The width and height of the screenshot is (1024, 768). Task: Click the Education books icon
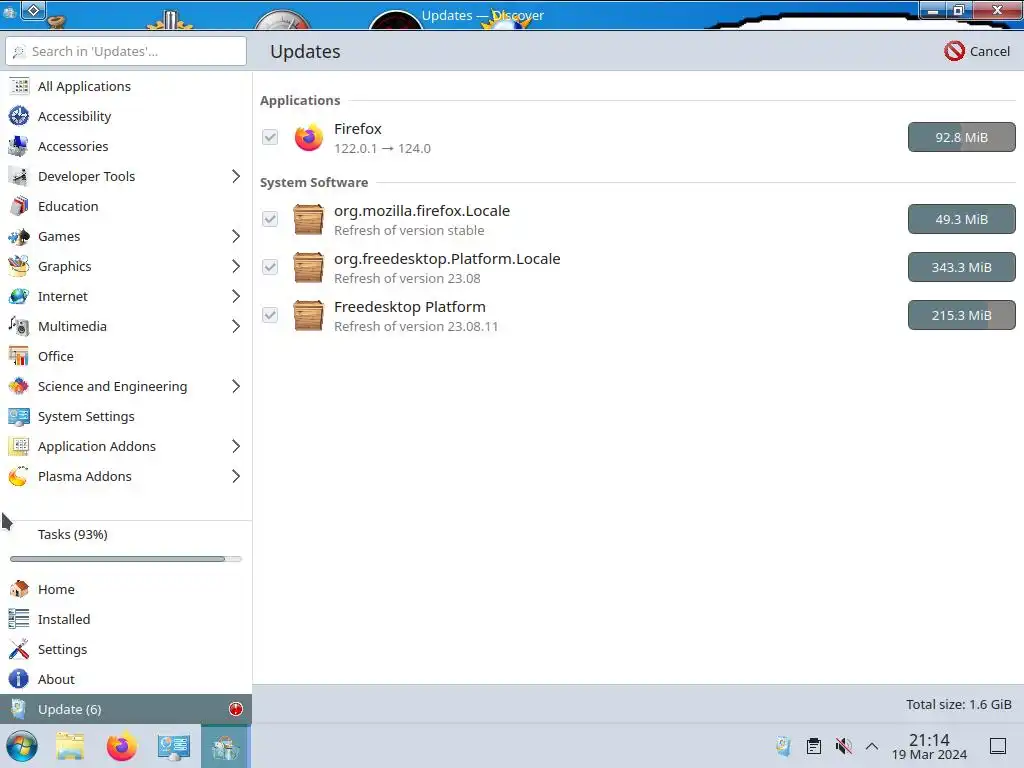[x=19, y=206]
